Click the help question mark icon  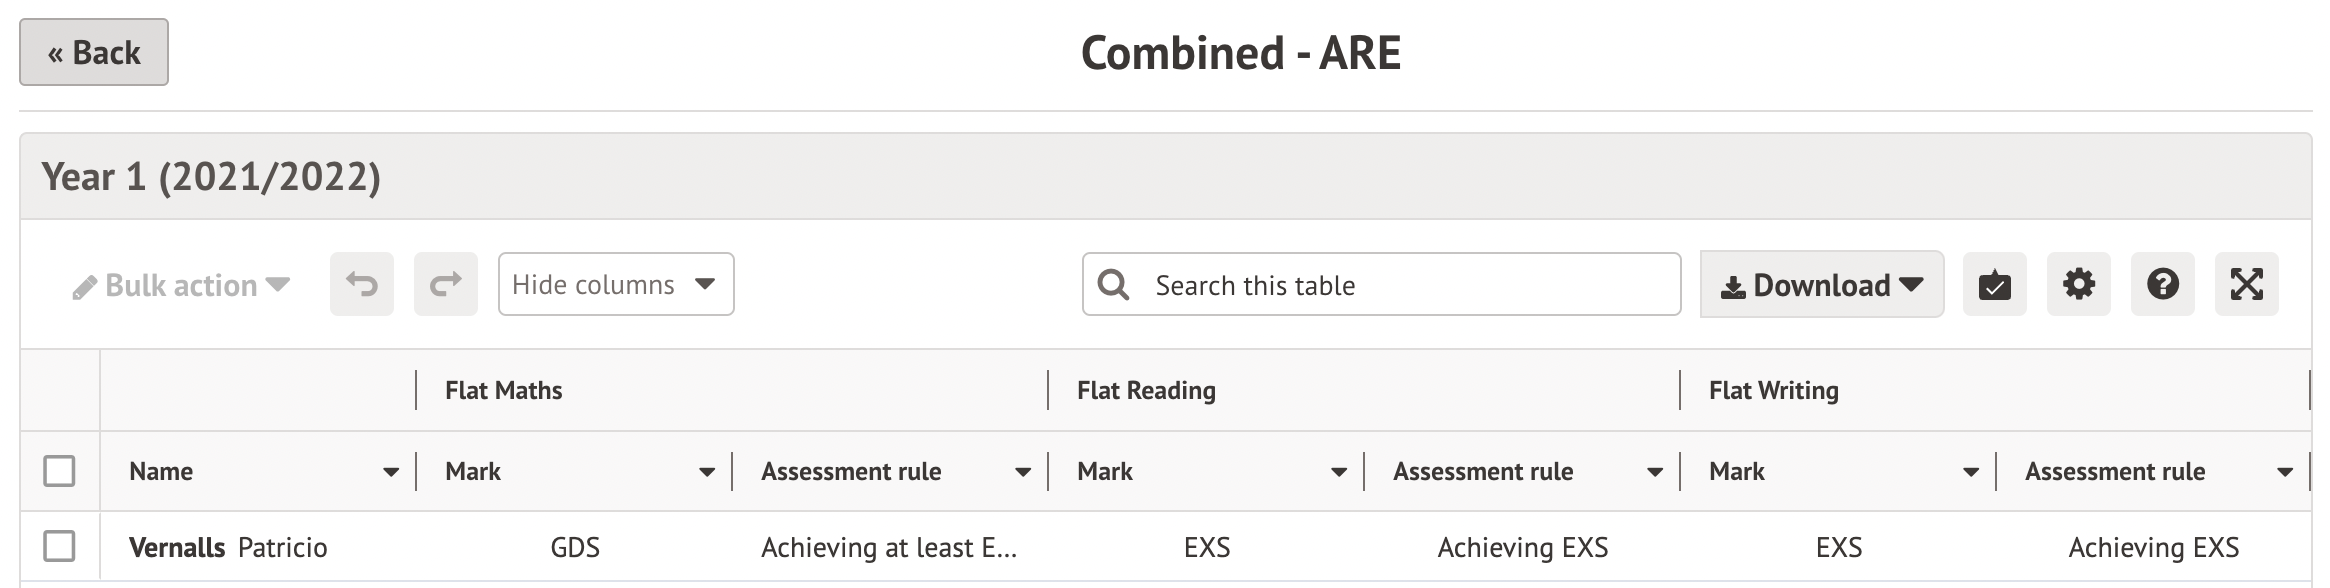click(x=2162, y=285)
